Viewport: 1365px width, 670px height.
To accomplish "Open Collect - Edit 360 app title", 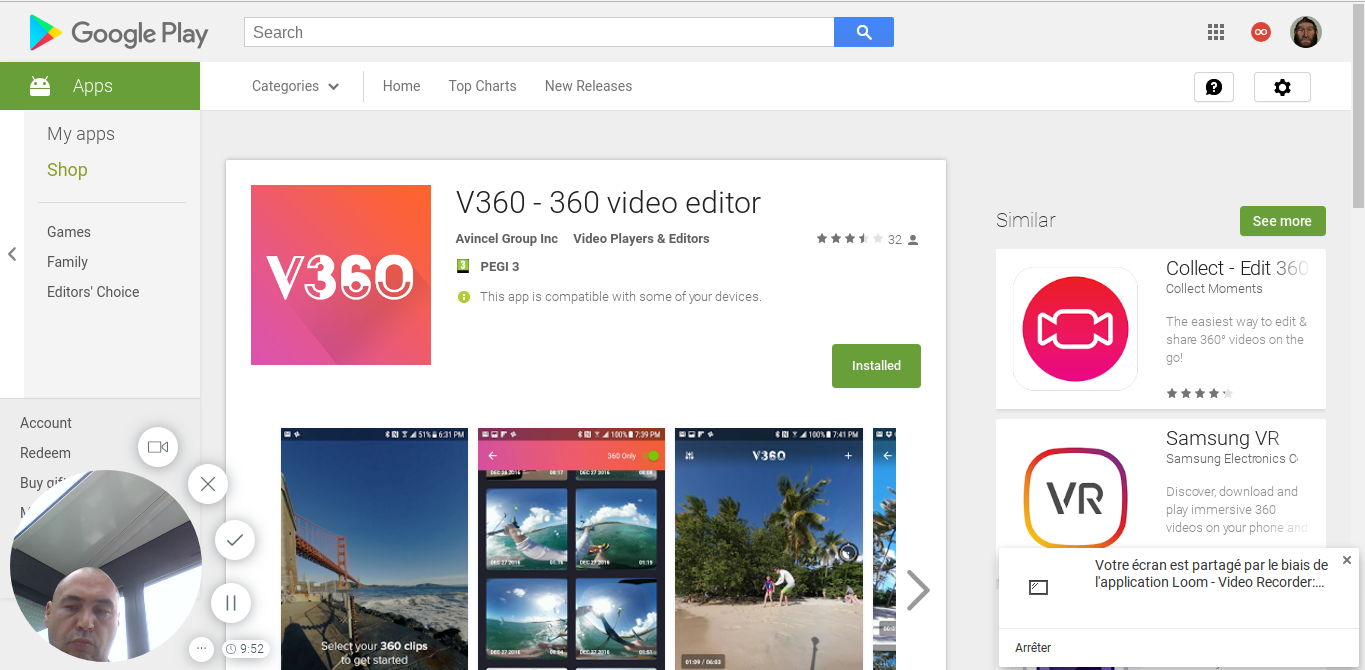I will point(1237,268).
